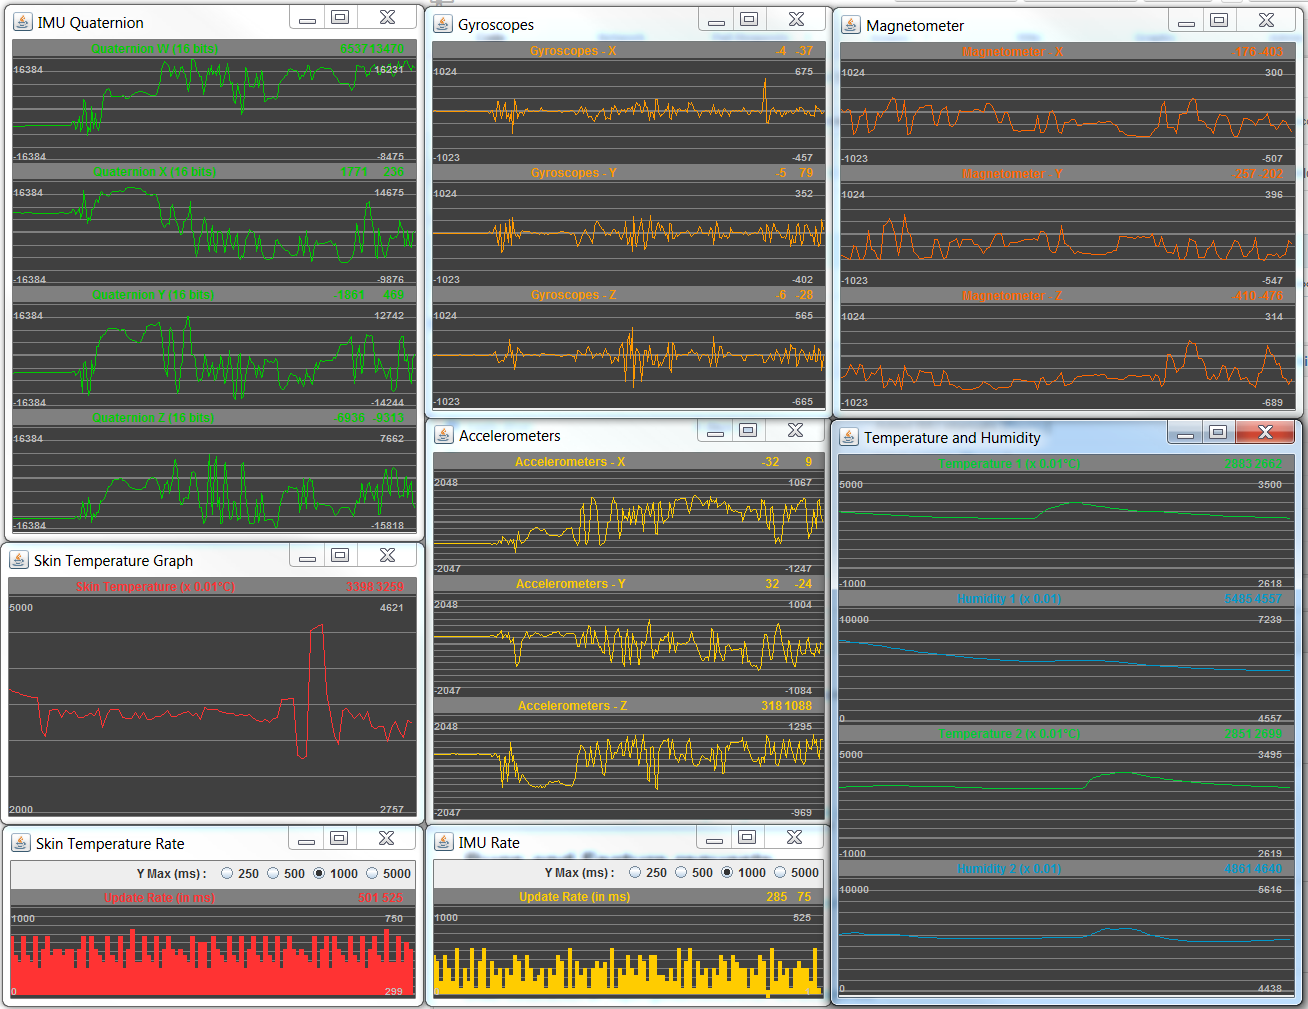Image resolution: width=1308 pixels, height=1009 pixels.
Task: Click the "Gyroscopes - Y" graph header
Action: [x=628, y=173]
